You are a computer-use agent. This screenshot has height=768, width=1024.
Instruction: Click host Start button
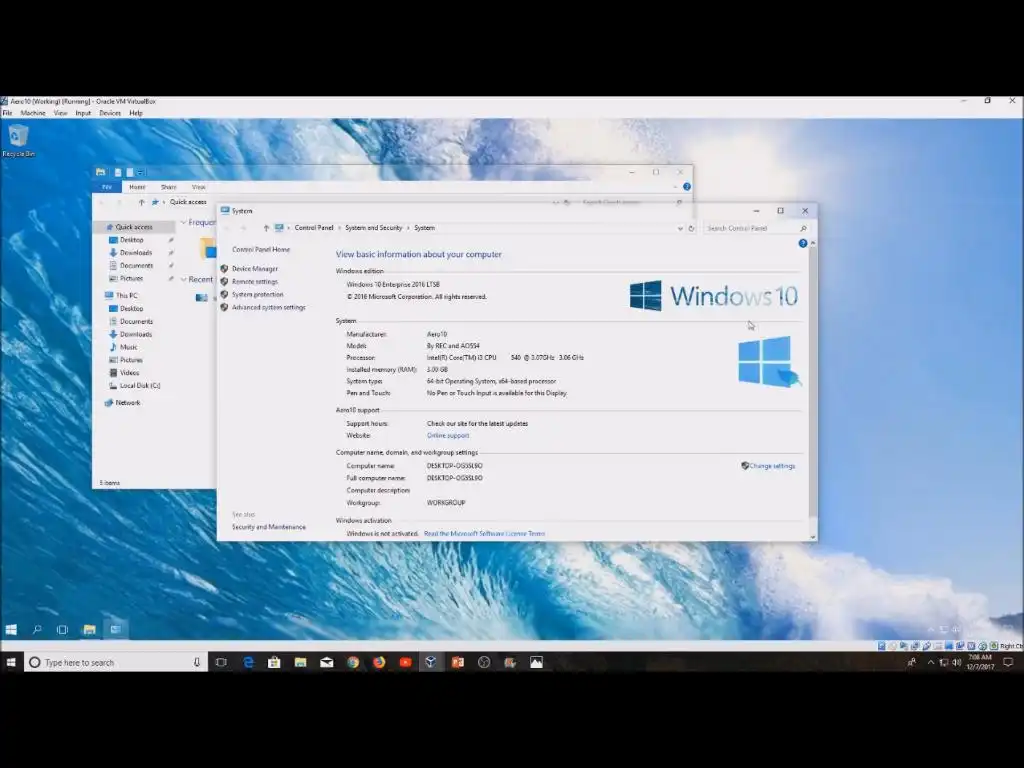(11, 662)
